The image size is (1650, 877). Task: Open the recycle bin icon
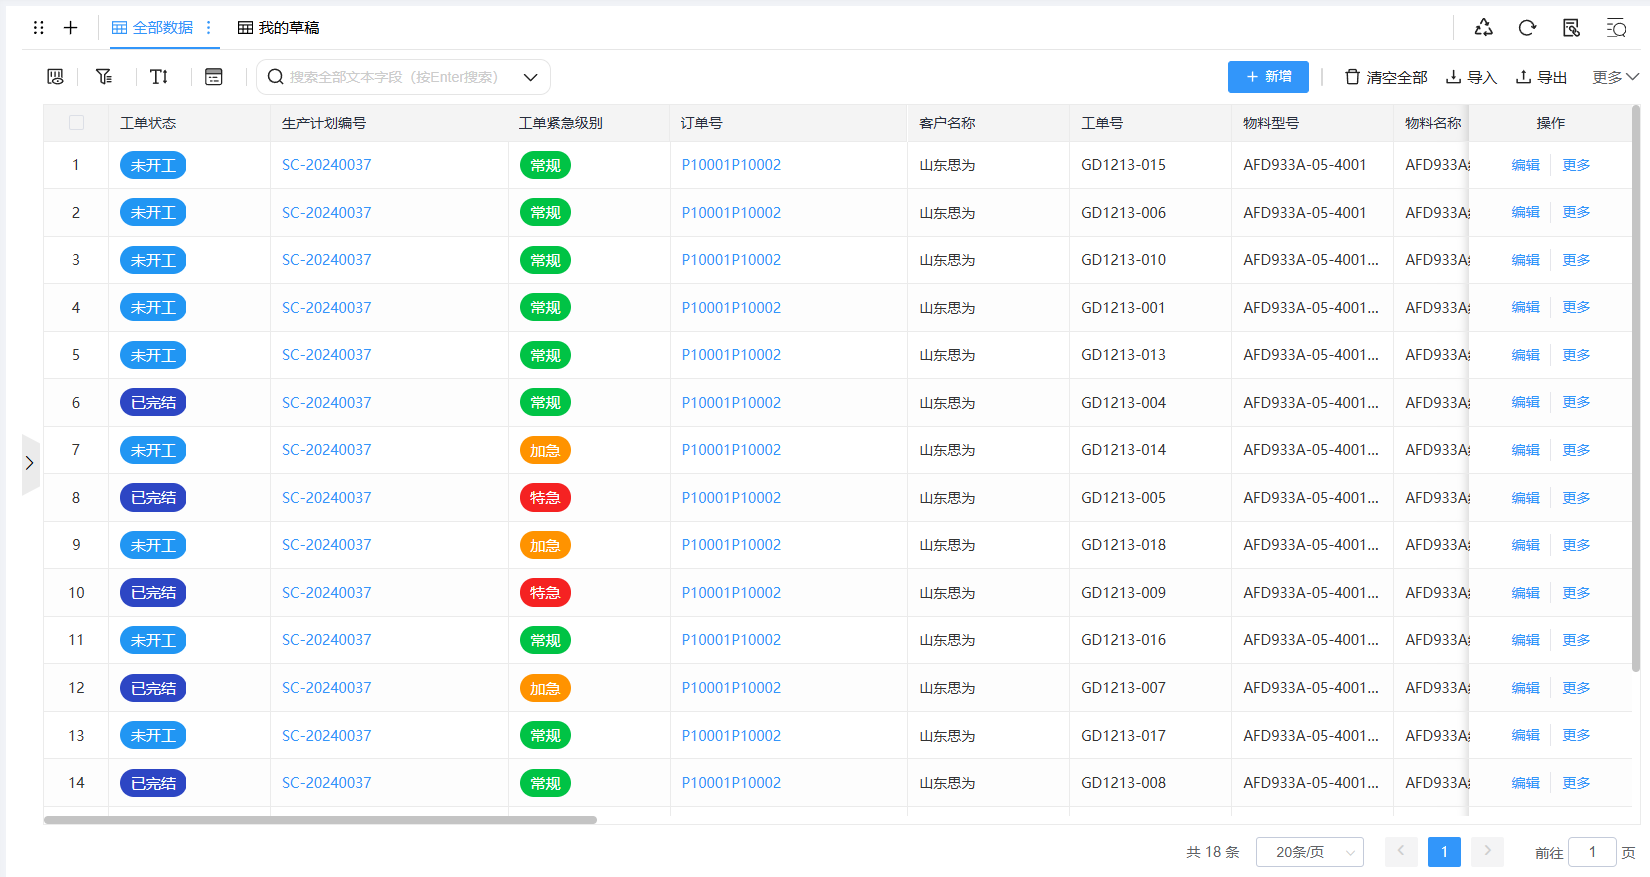pos(1483,28)
